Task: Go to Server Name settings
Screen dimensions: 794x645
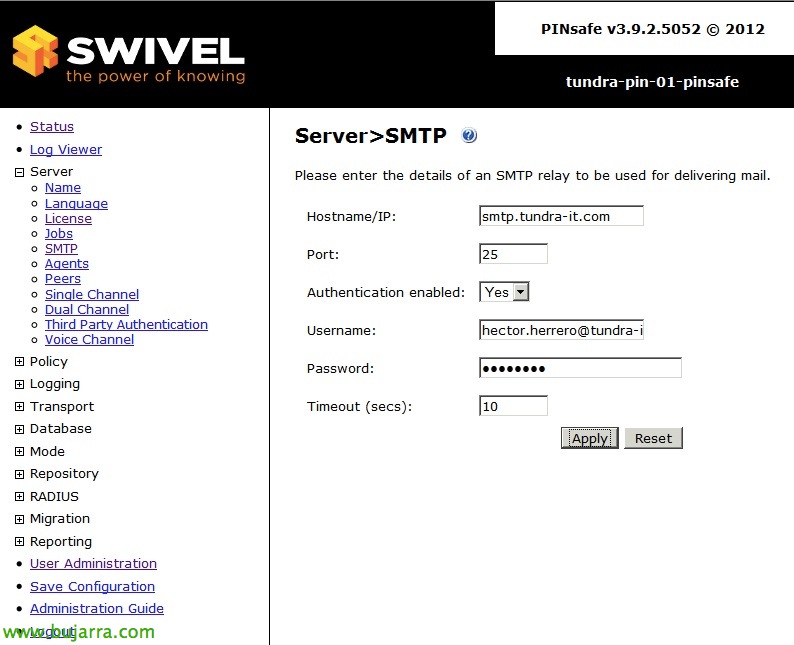Action: (x=63, y=188)
